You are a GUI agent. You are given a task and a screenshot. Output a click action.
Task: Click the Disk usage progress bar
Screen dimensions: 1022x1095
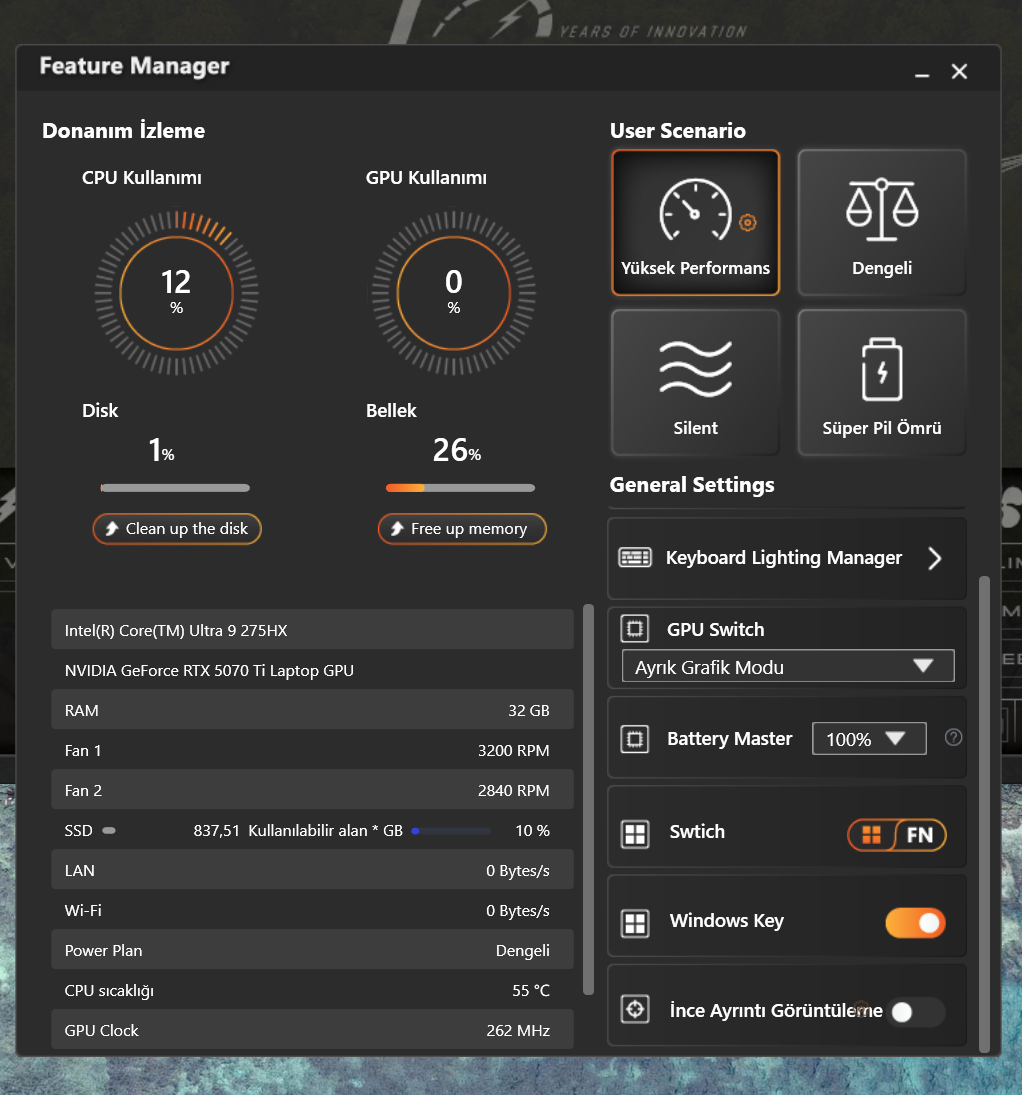tap(175, 488)
